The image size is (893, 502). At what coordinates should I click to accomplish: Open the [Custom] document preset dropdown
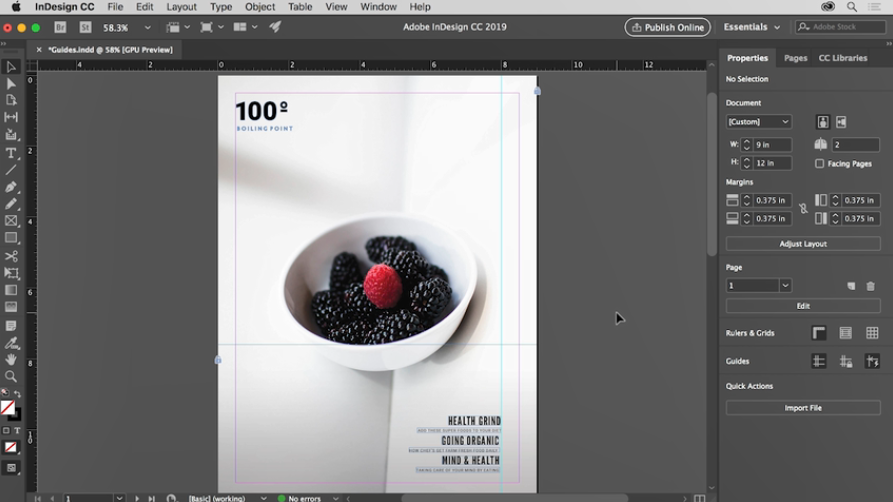[758, 122]
